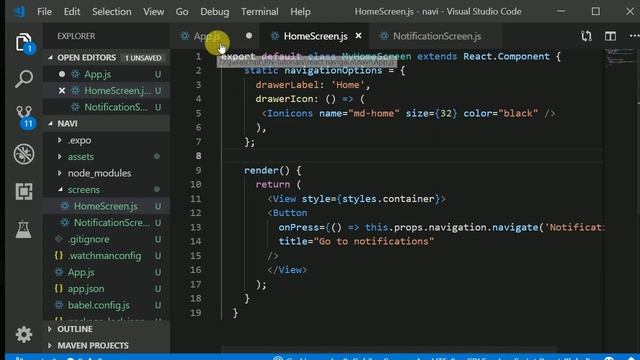
Task: Open the Selection menu
Action: tap(111, 12)
